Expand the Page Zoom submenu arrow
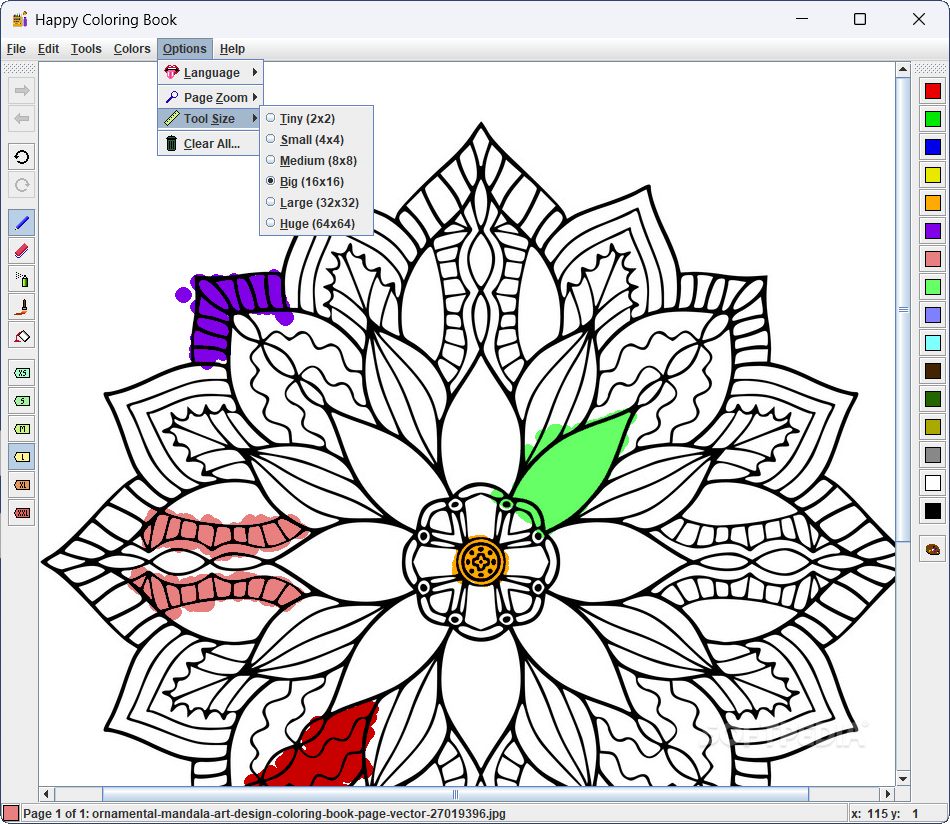 (255, 97)
